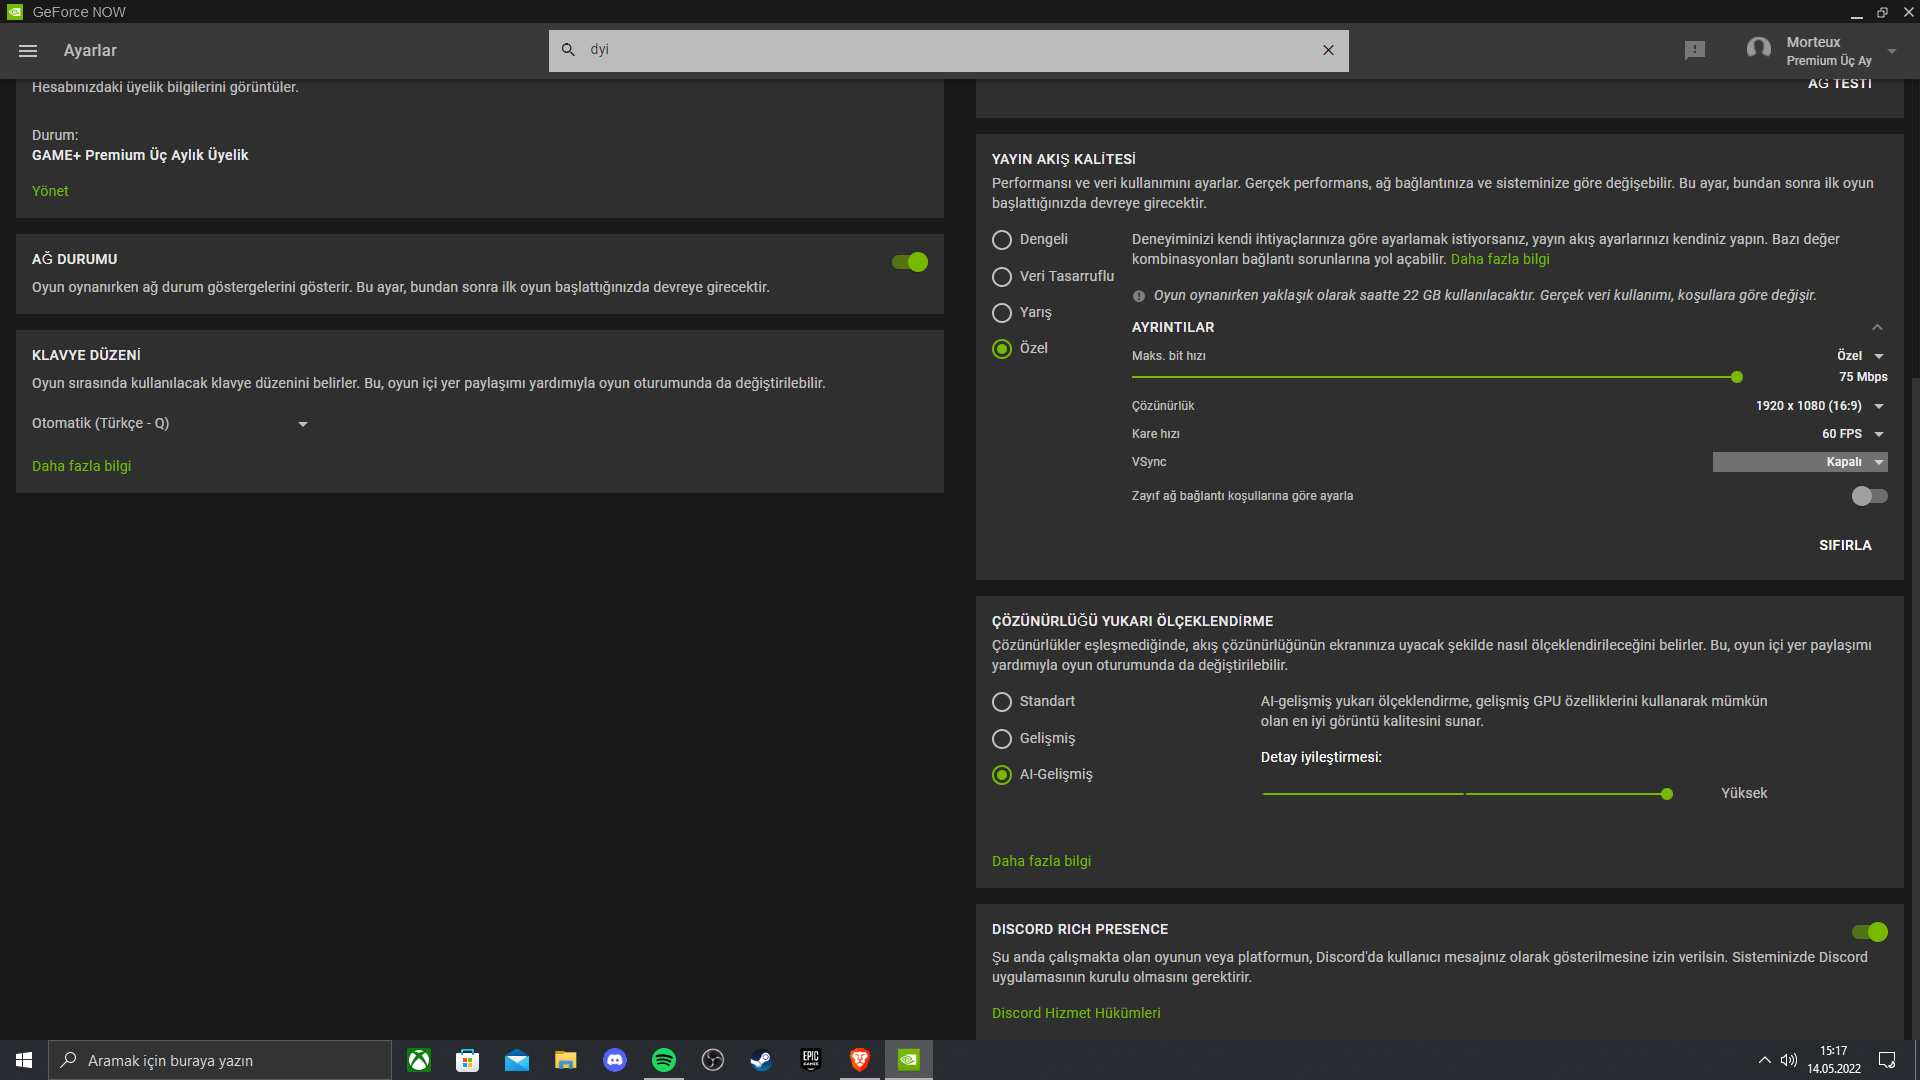
Task: Open Epic Games Launcher taskbar icon
Action: [x=810, y=1060]
